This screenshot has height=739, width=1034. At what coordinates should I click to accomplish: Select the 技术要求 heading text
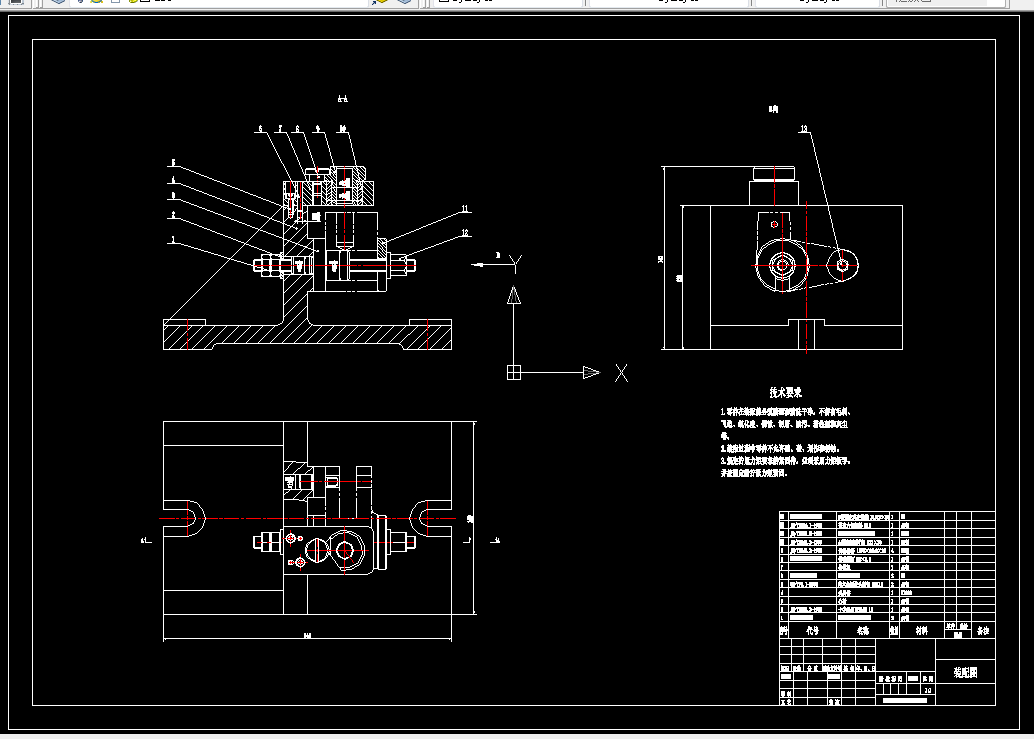pyautogui.click(x=785, y=392)
